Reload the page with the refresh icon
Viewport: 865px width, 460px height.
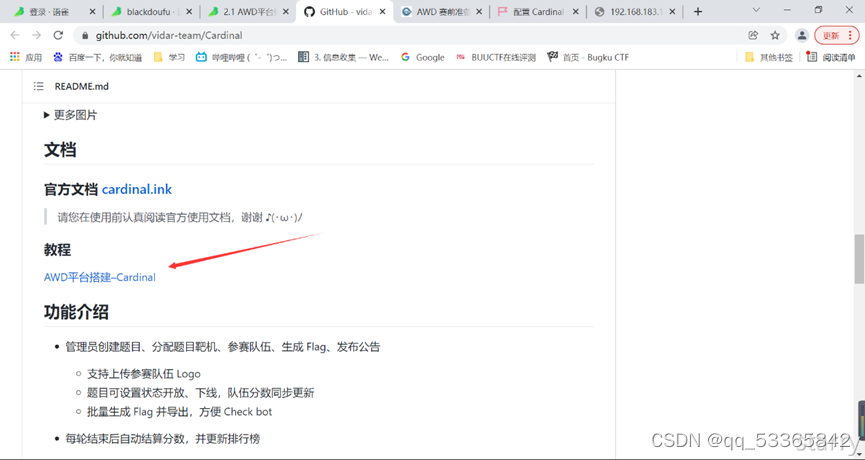(x=58, y=35)
